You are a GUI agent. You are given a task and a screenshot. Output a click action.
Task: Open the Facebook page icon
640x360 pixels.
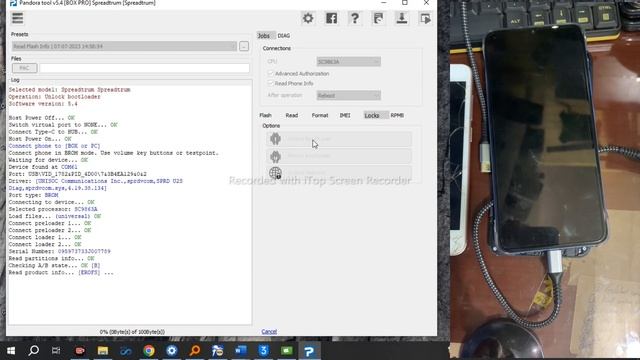[x=331, y=18]
